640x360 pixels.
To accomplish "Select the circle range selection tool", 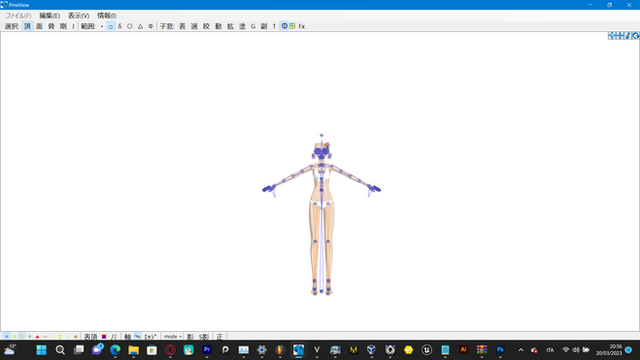I will point(130,26).
